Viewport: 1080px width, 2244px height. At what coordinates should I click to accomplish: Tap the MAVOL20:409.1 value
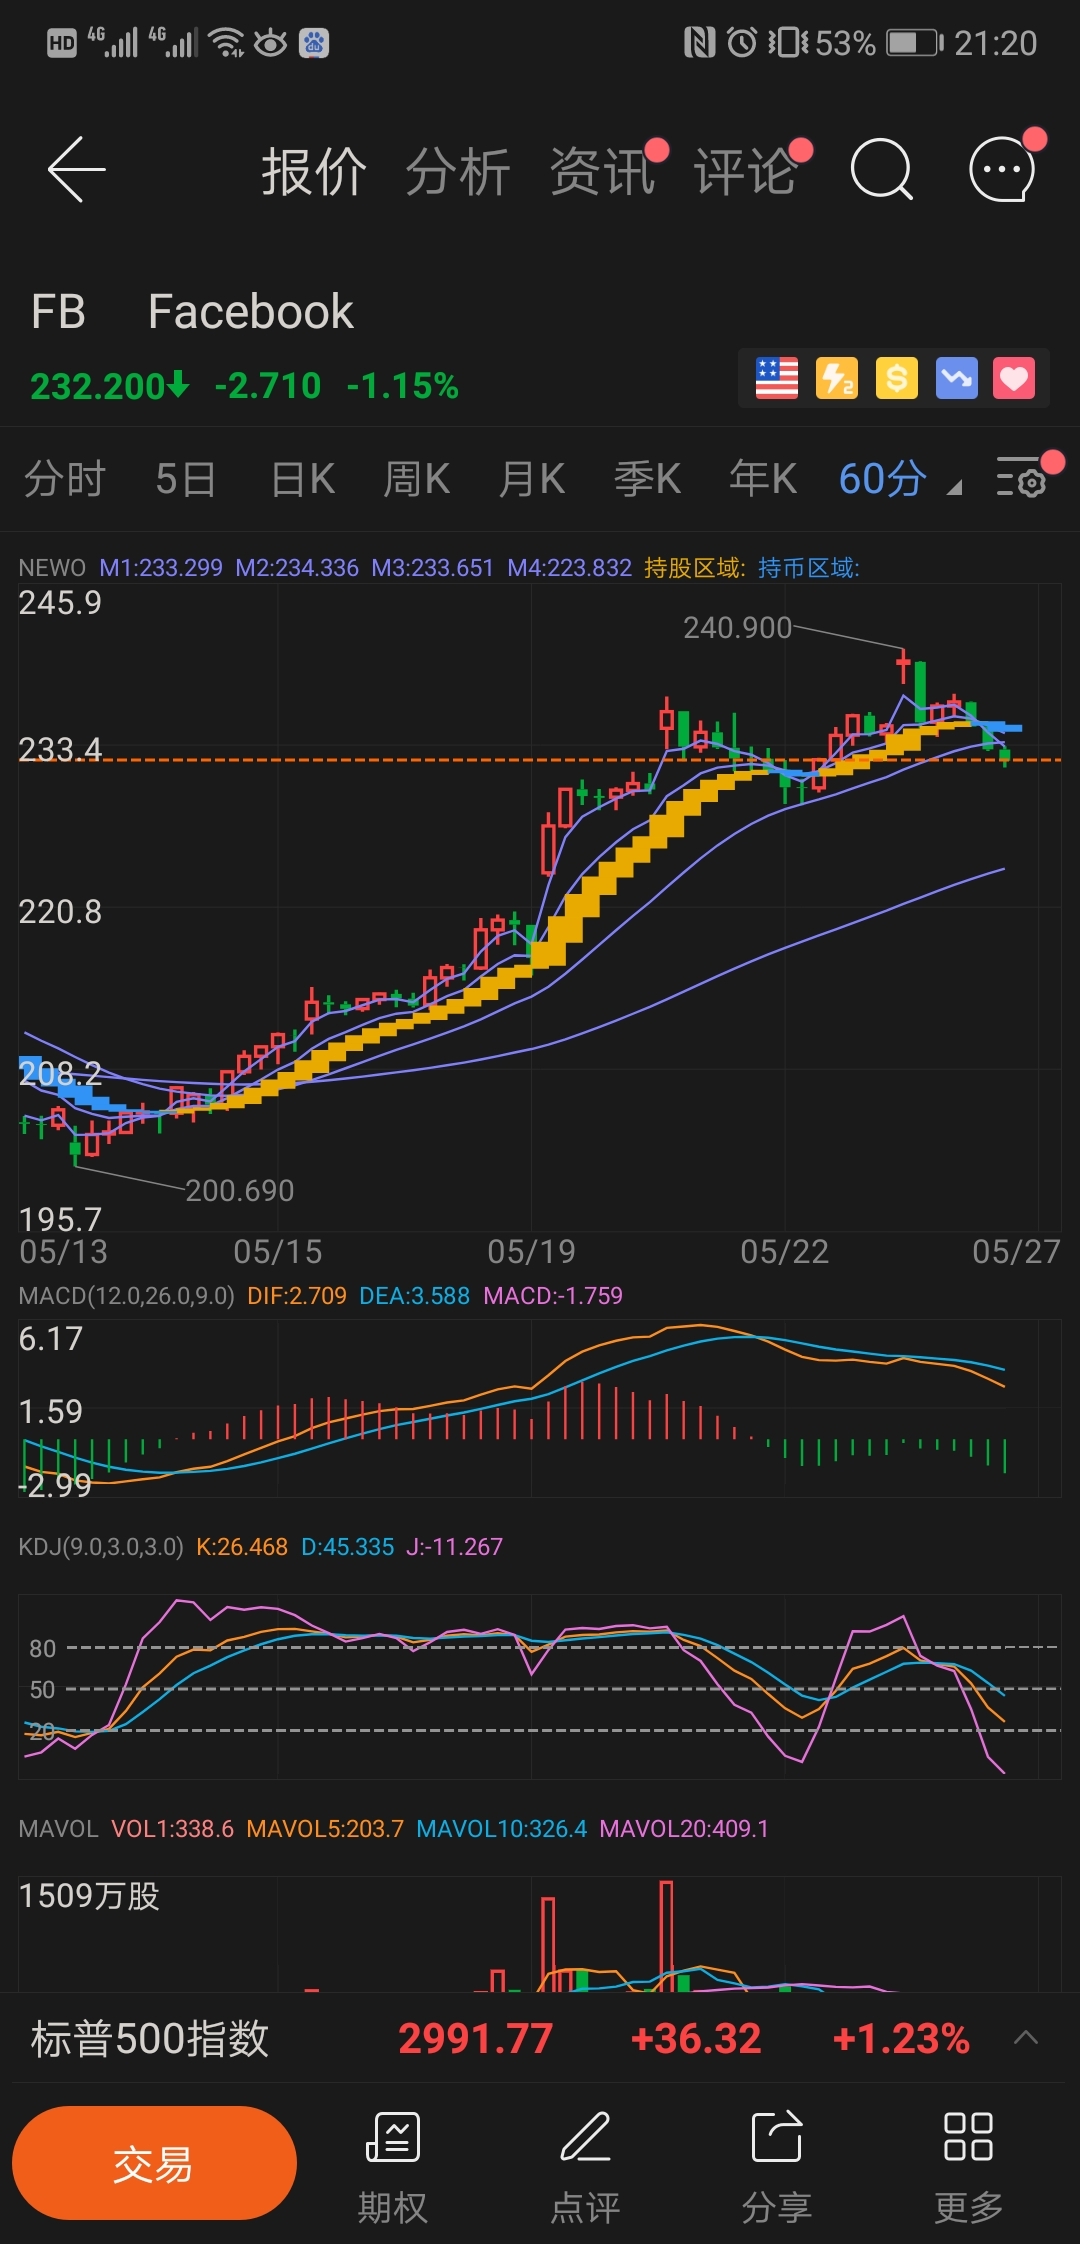(x=684, y=1829)
